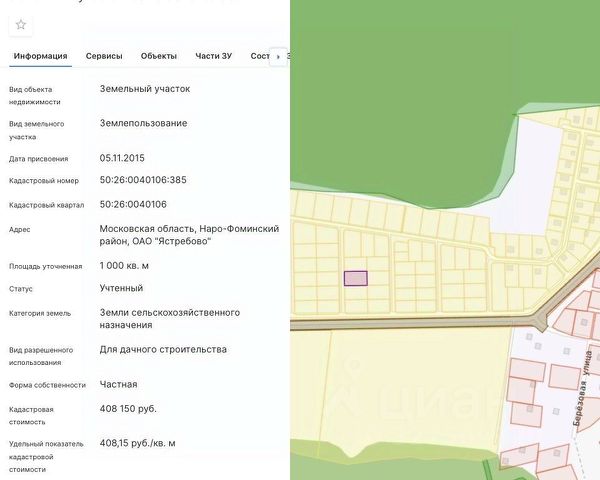Click the address text Наро-Фоминский район

pos(189,235)
